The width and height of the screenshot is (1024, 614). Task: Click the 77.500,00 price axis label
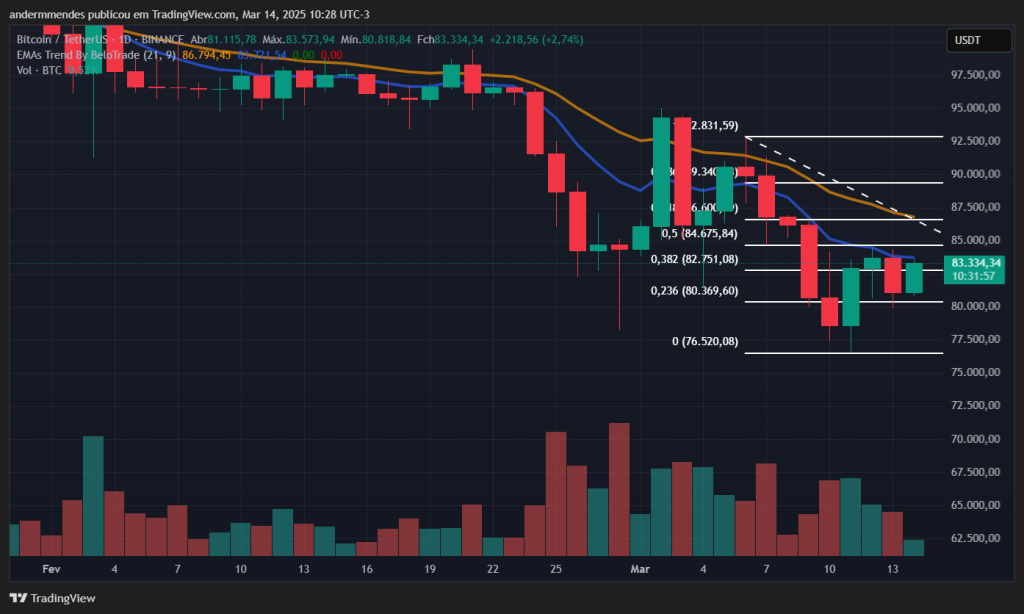[975, 339]
